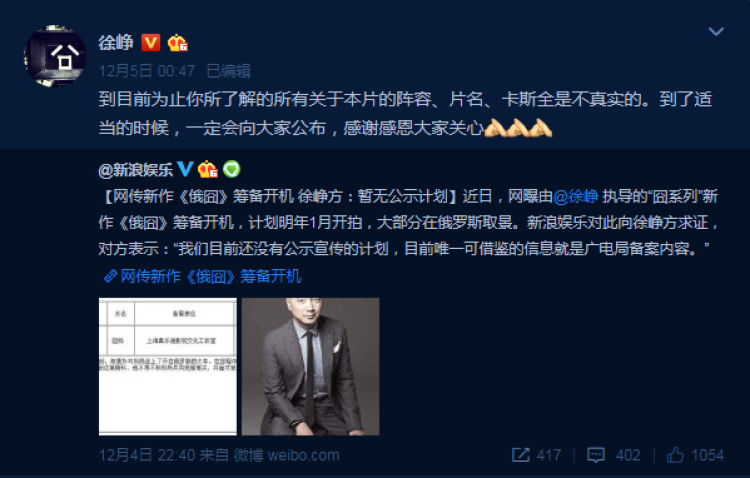Open the 12月4日 22:40 original post timestamp
The image size is (750, 478).
(147, 455)
